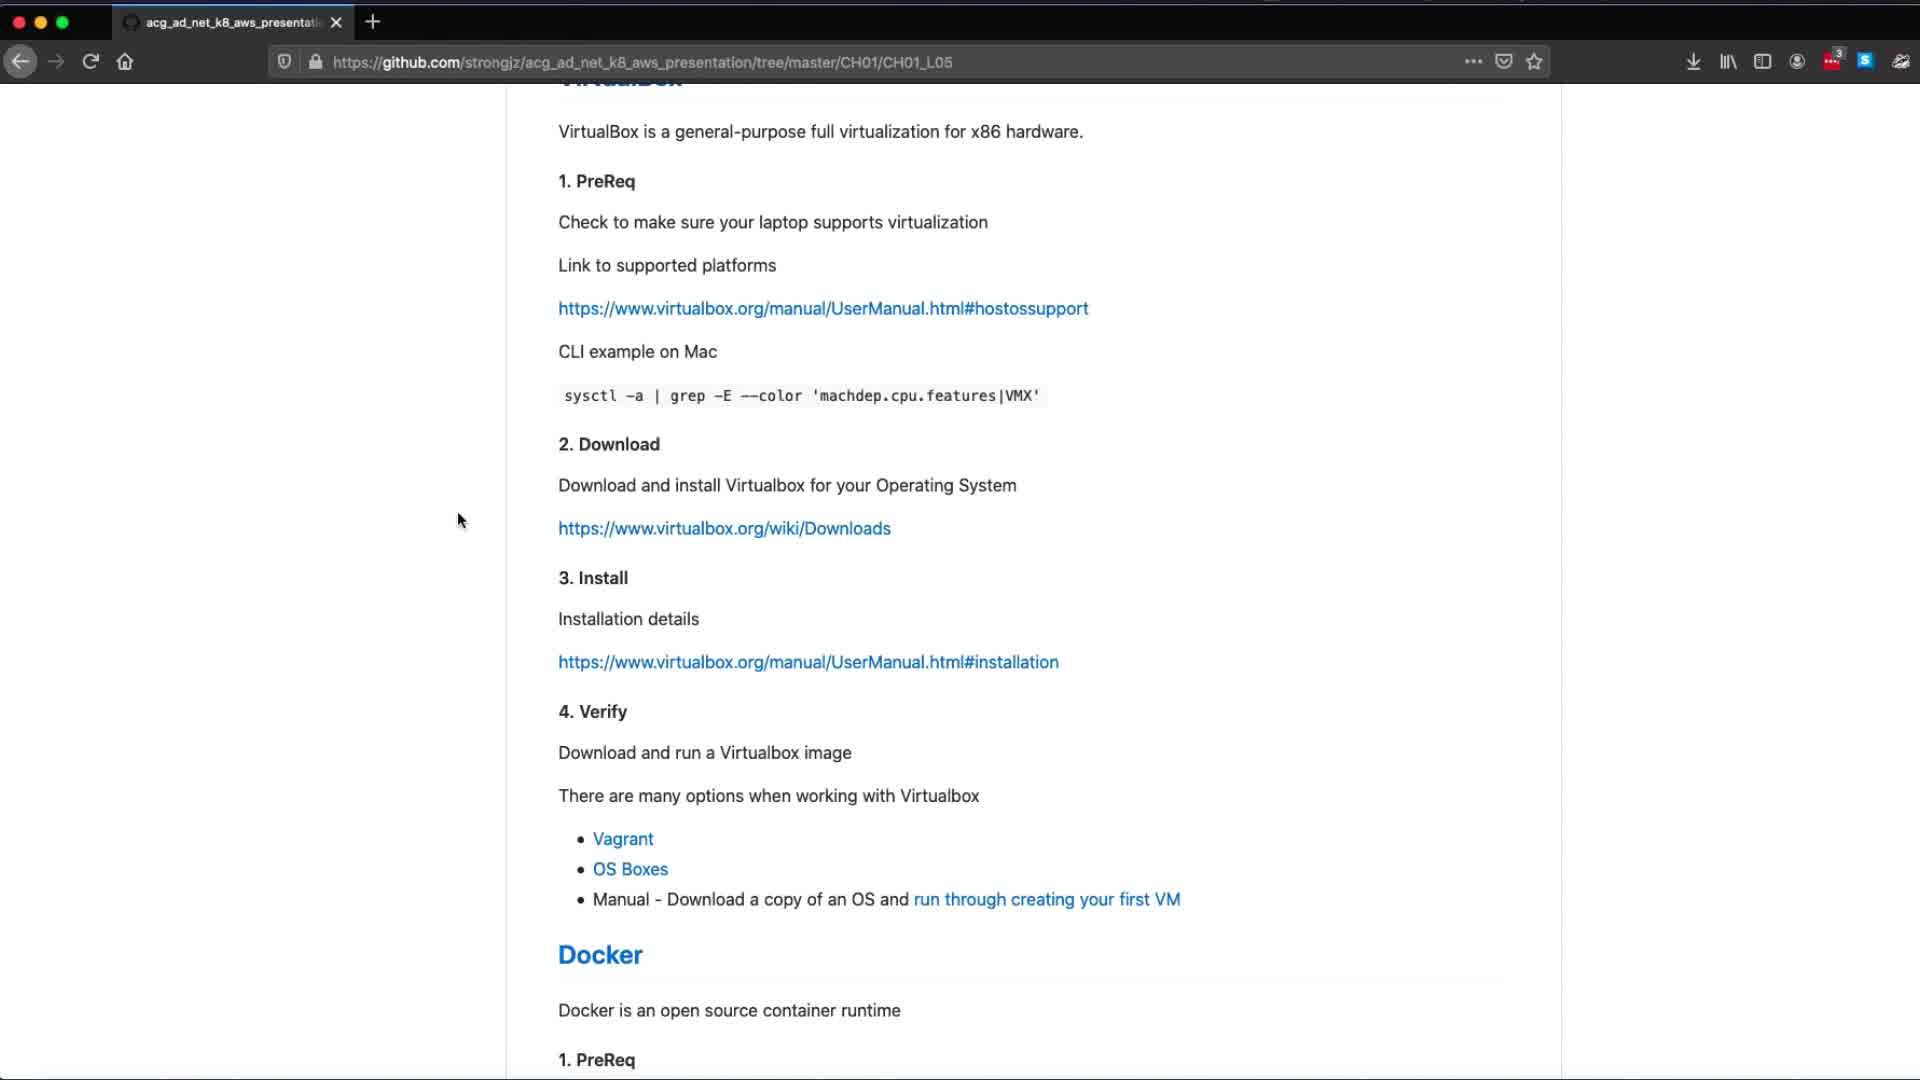1920x1080 pixels.
Task: Select the acg_ad_net_k8_aws_presentation tab
Action: 230,22
